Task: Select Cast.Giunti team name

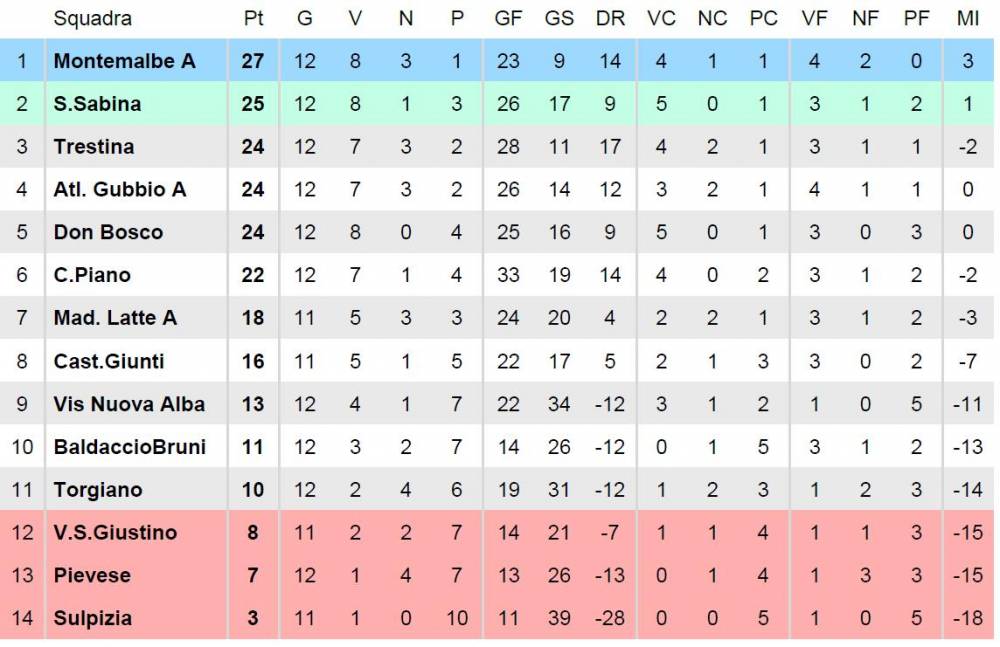Action: tap(108, 361)
